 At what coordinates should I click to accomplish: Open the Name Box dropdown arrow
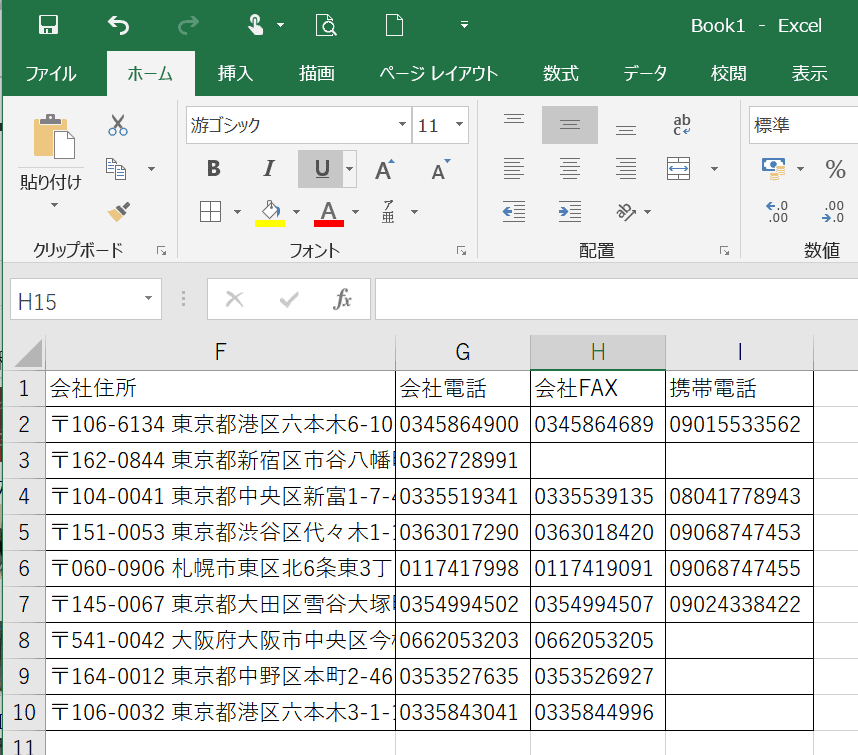(x=148, y=299)
